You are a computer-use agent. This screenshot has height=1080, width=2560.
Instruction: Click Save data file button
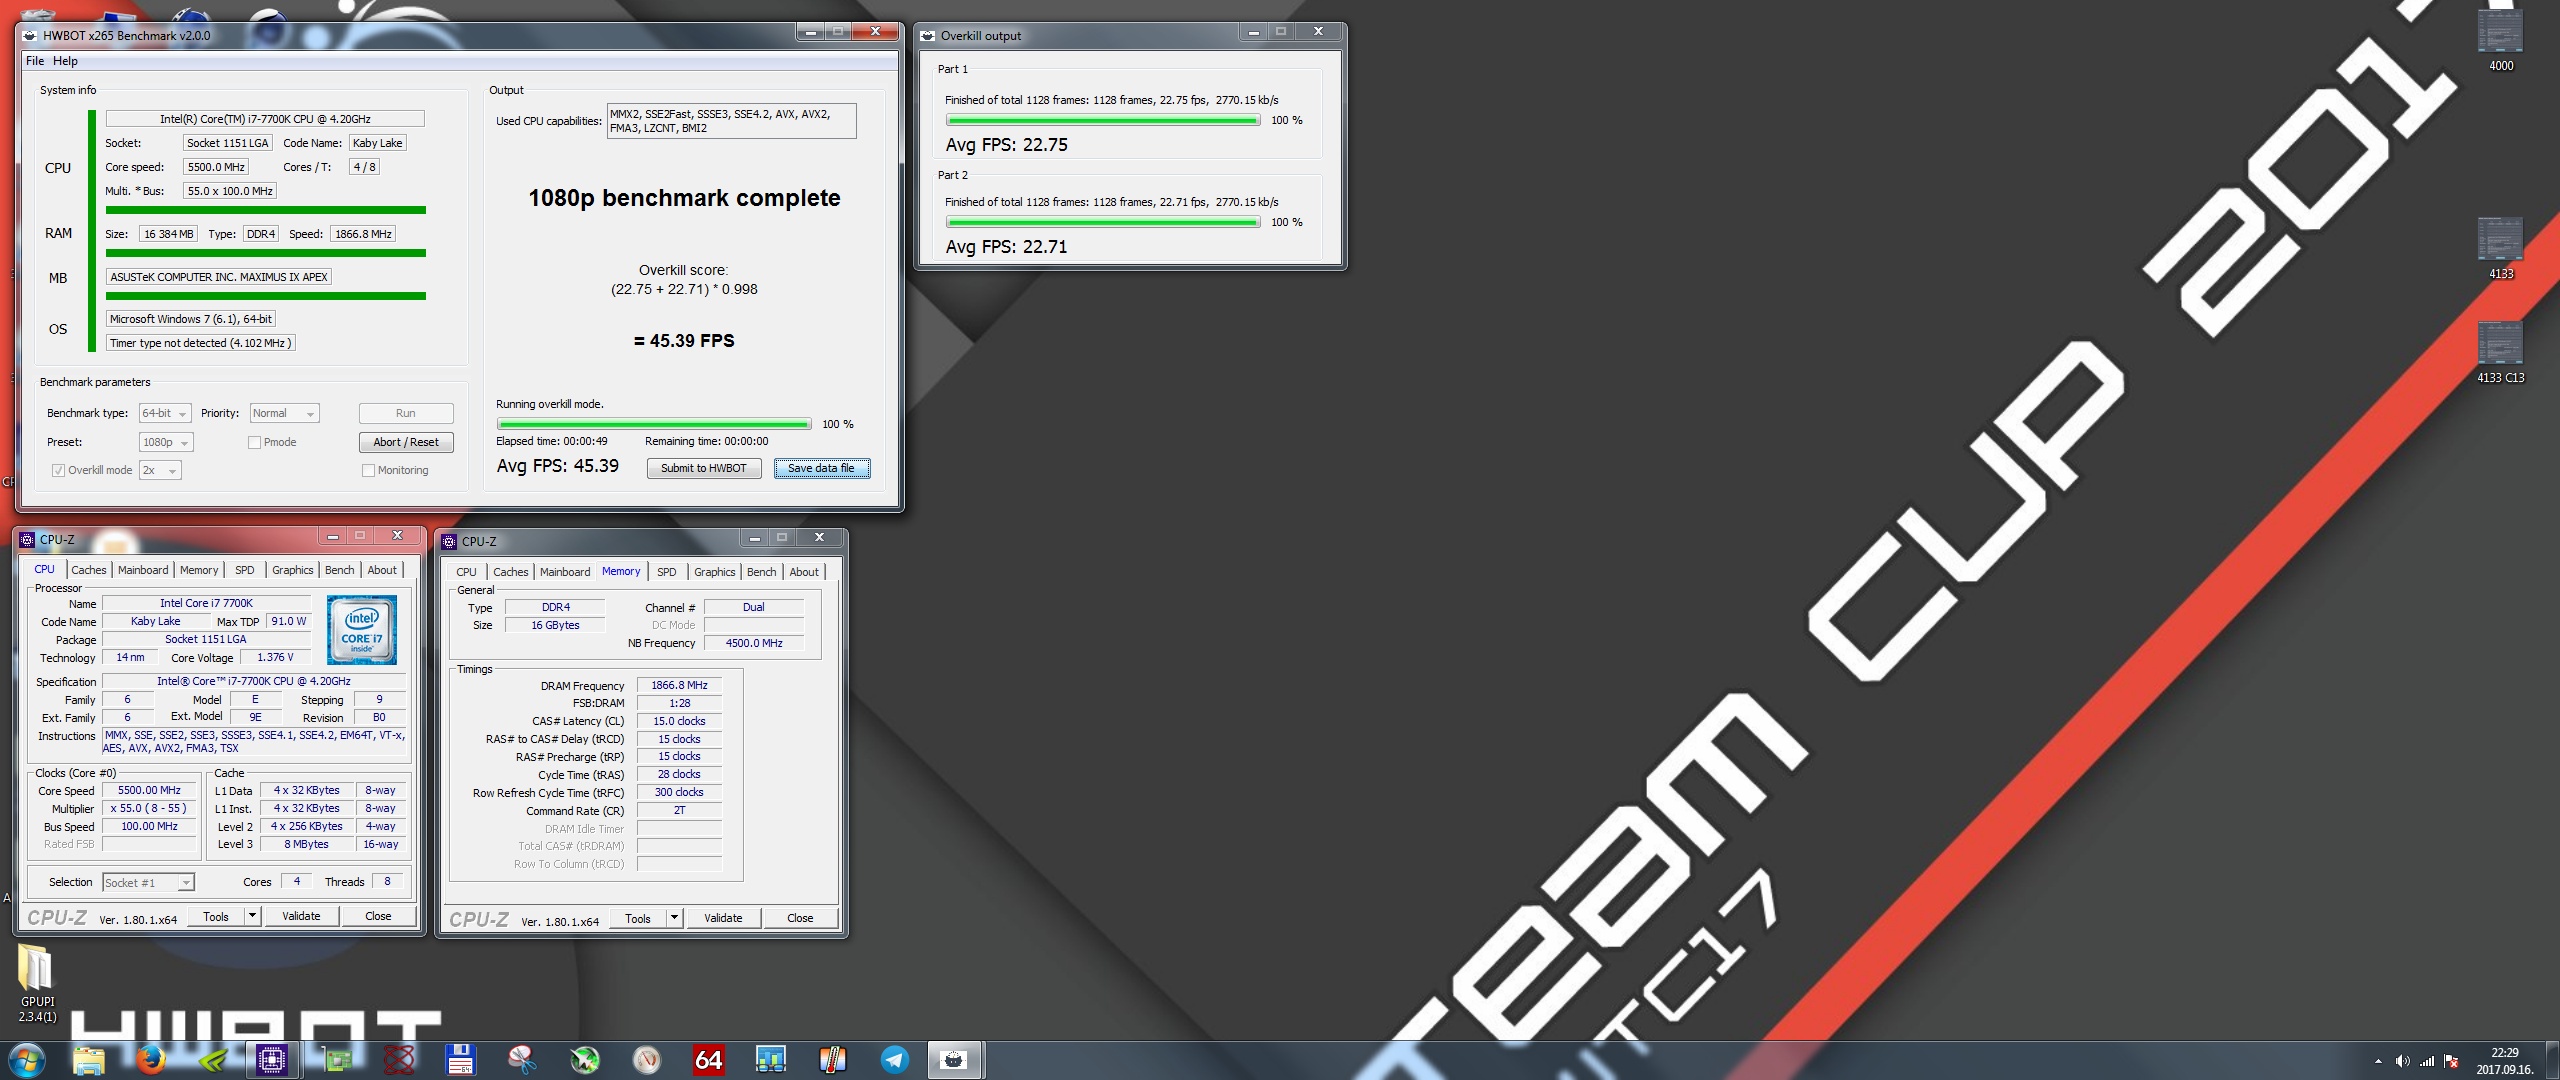click(x=821, y=468)
